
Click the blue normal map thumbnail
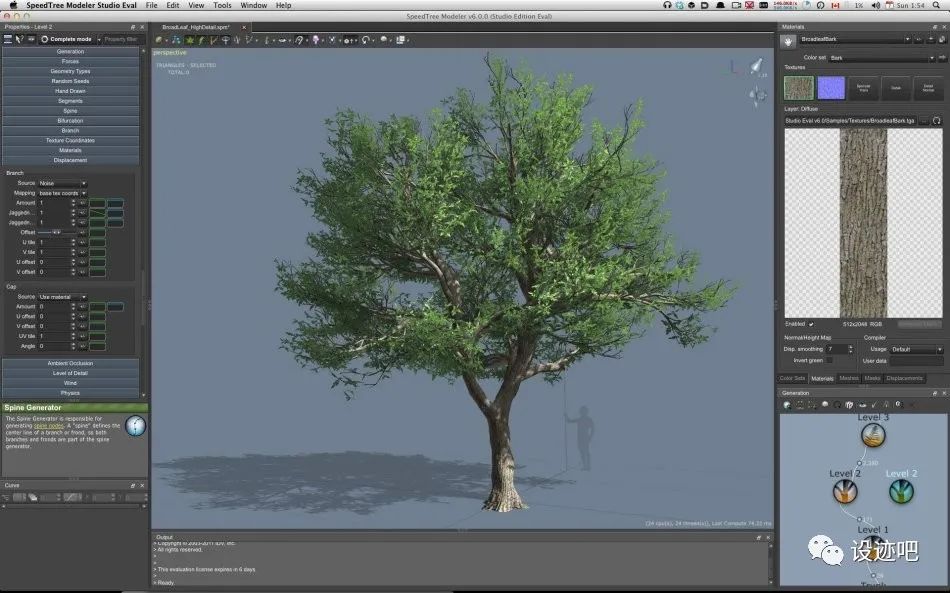tap(831, 87)
